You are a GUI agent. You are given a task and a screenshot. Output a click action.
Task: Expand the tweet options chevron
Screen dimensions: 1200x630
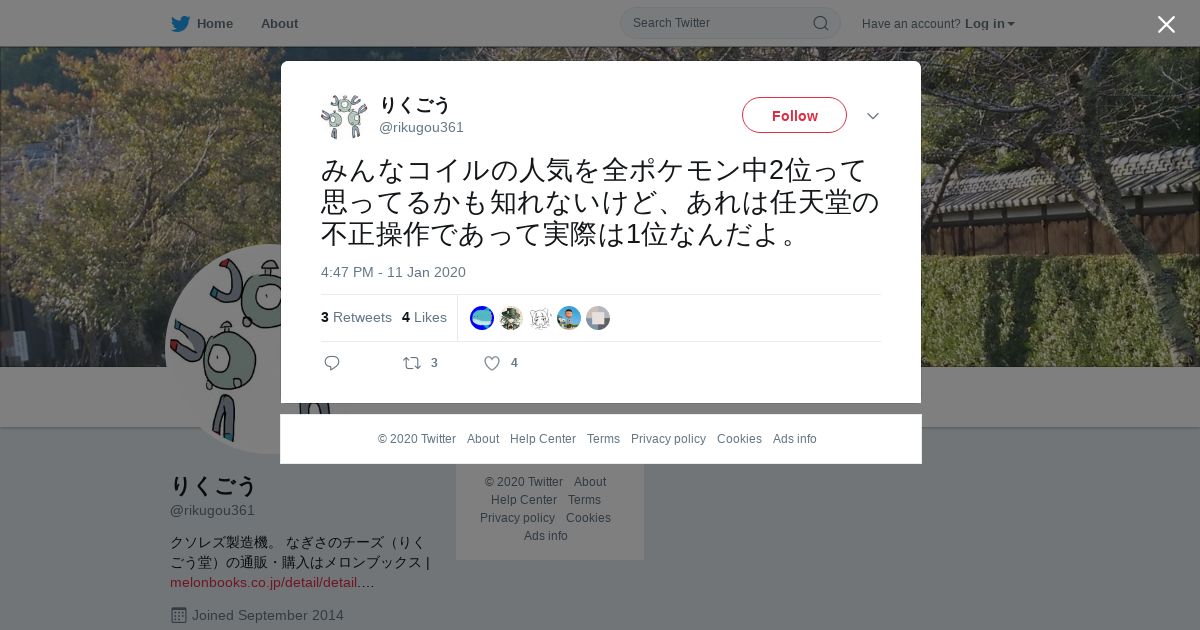point(873,116)
